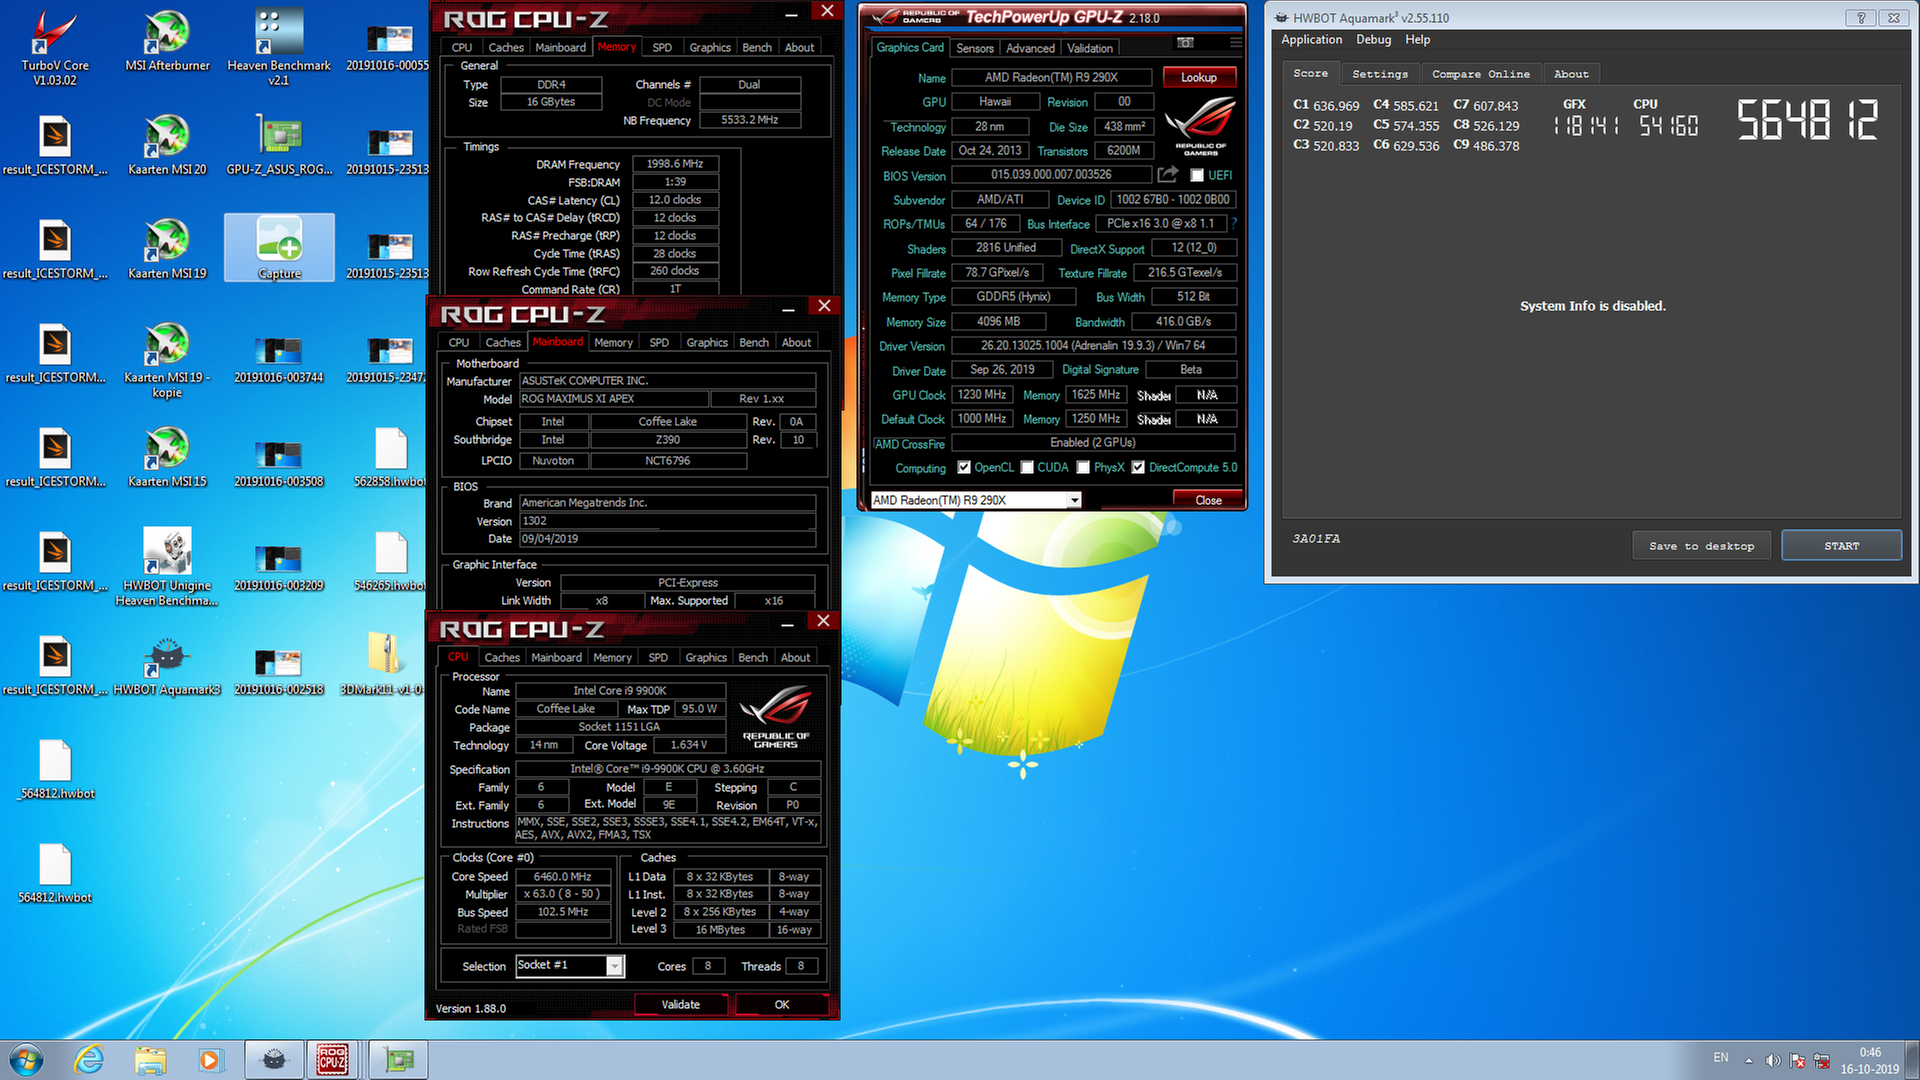The height and width of the screenshot is (1080, 1920).
Task: Click Bus Interface question mark icon
Action: [1234, 224]
